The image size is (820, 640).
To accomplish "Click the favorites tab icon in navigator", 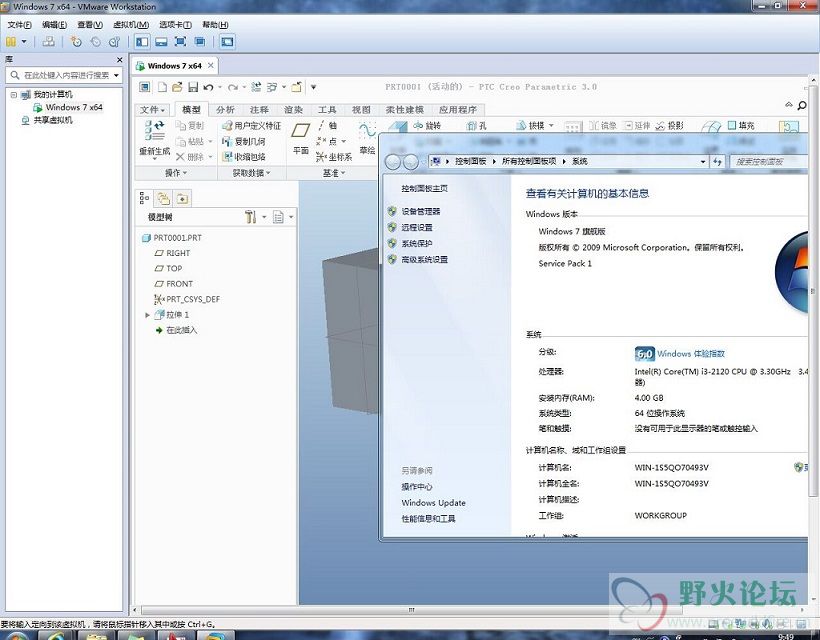I will (x=183, y=198).
